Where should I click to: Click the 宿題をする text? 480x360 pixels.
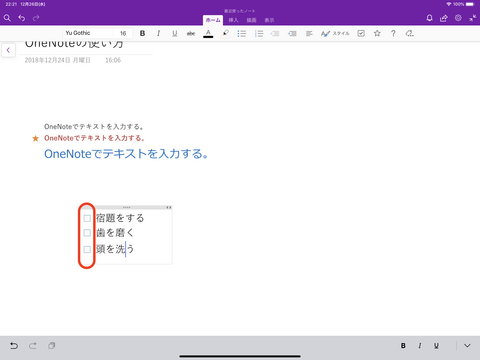point(120,218)
